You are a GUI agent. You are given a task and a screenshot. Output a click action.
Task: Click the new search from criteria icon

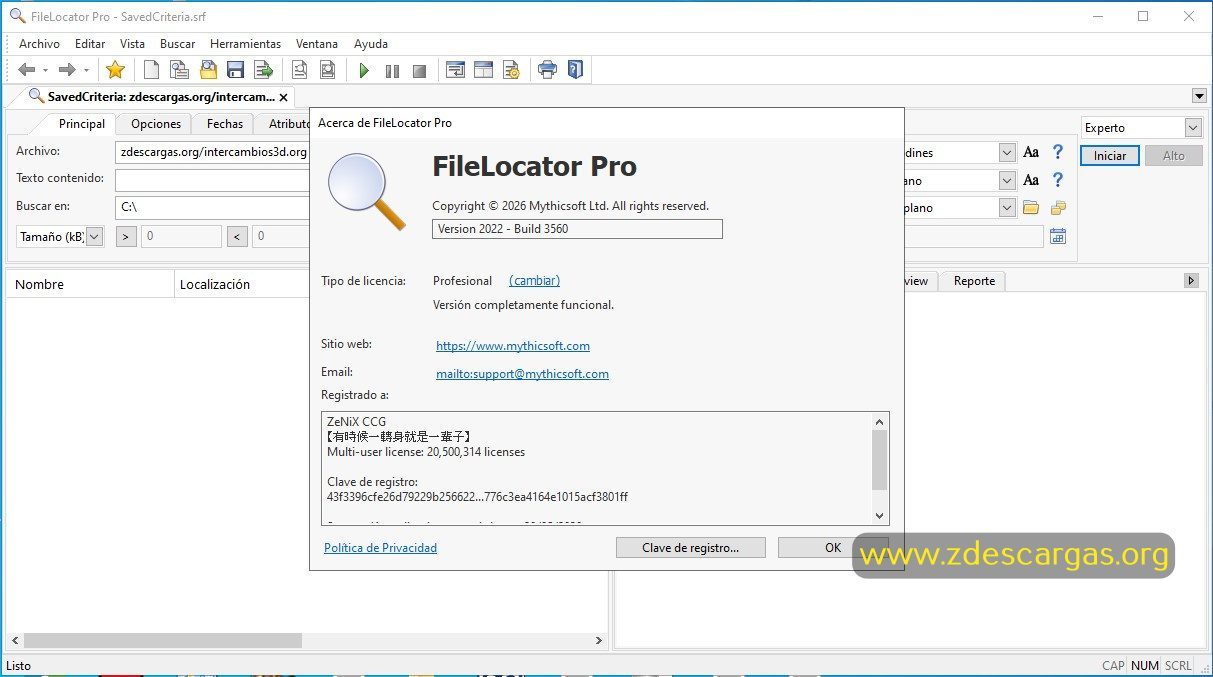tap(179, 70)
